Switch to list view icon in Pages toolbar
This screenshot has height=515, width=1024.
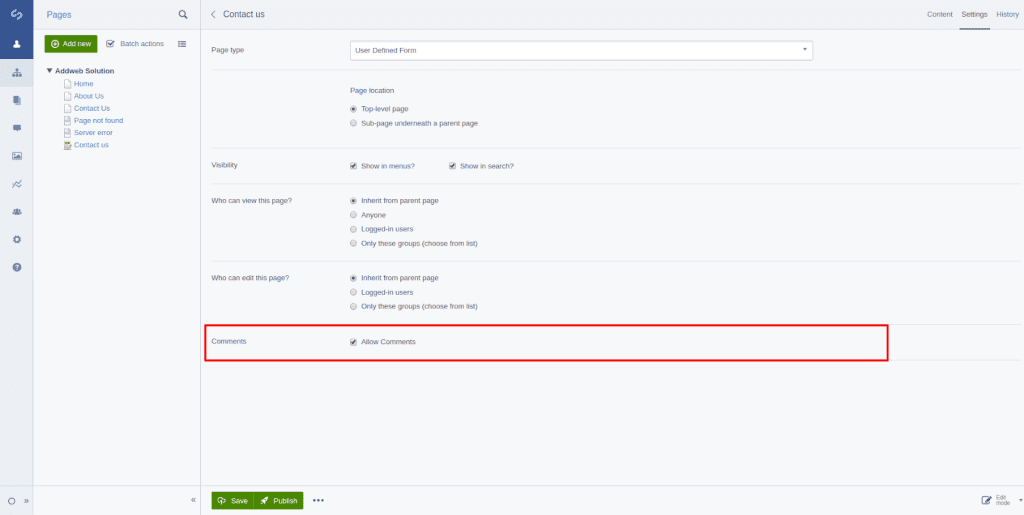[182, 44]
